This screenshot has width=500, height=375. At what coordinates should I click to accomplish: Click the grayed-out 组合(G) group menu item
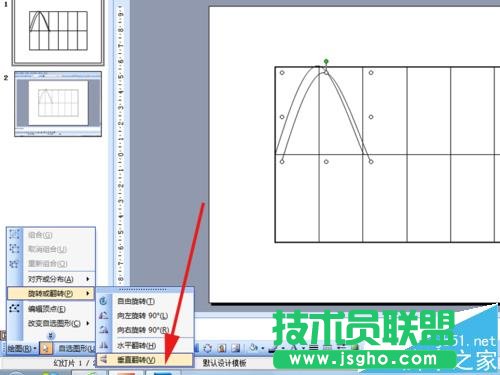click(51, 235)
